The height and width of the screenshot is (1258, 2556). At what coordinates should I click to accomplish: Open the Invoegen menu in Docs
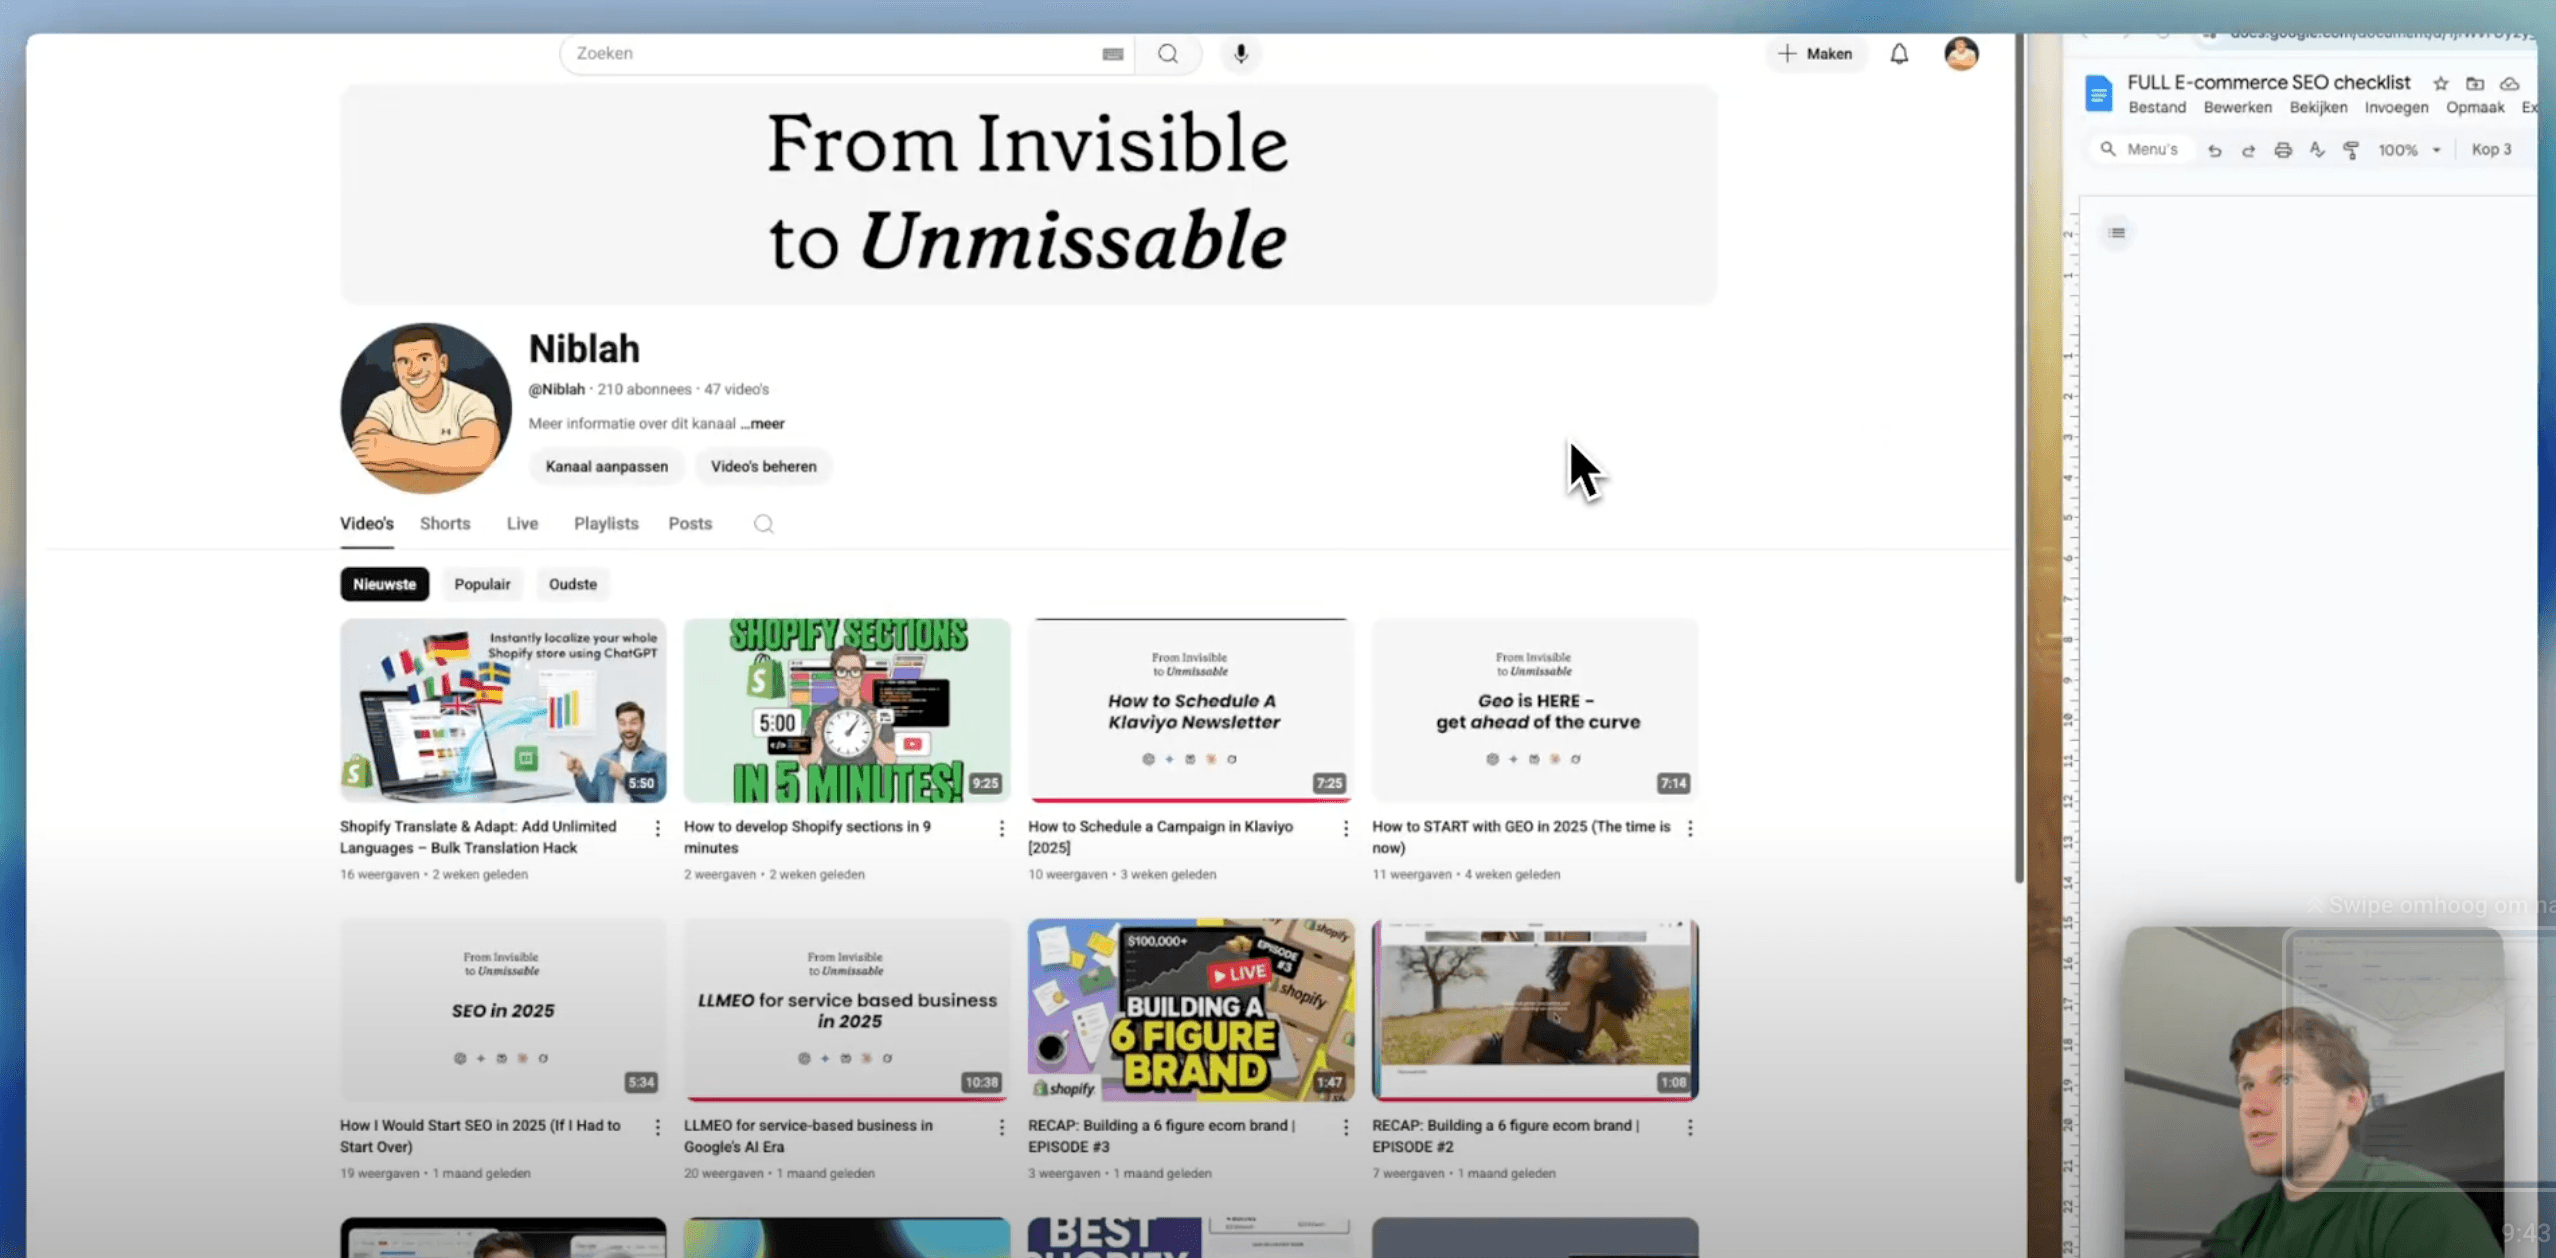(x=2396, y=108)
